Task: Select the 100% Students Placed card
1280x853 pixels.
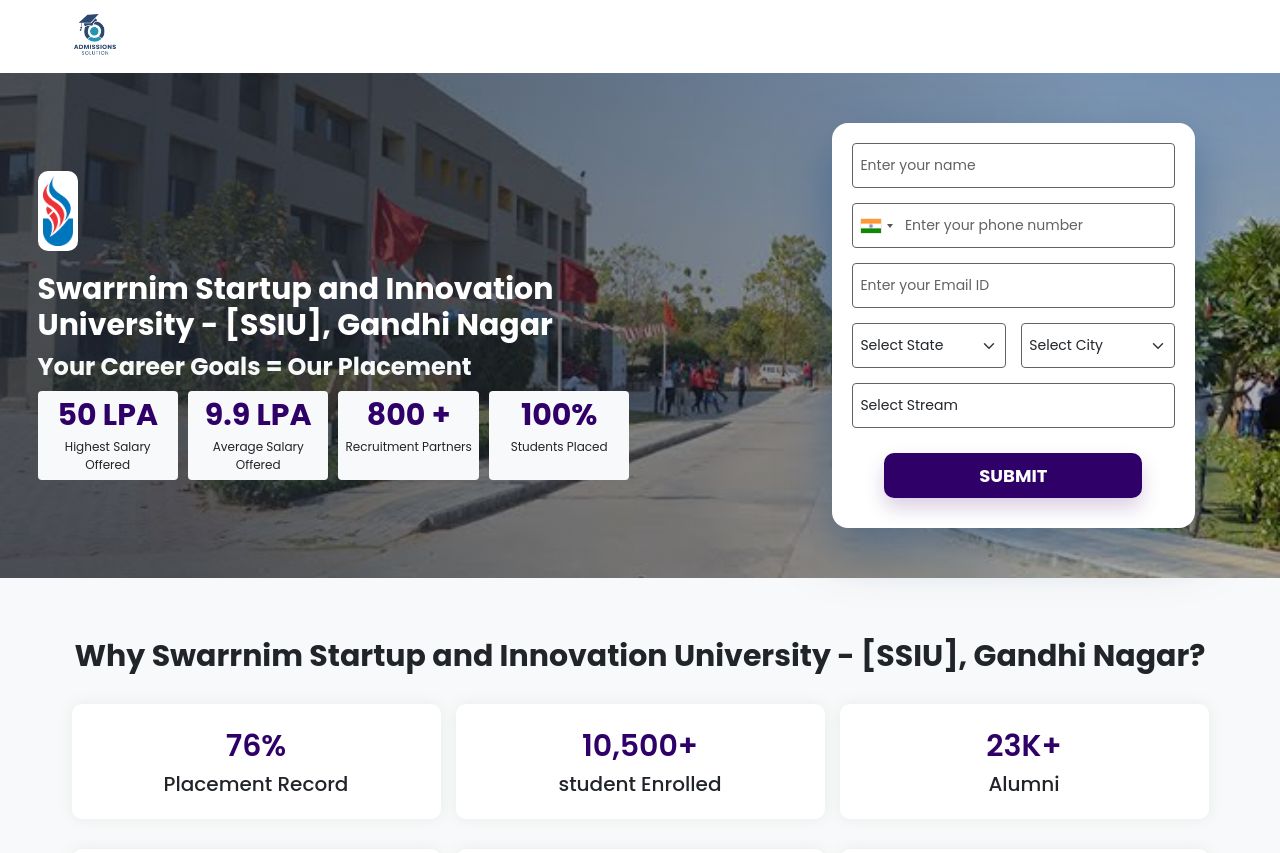Action: pyautogui.click(x=559, y=436)
